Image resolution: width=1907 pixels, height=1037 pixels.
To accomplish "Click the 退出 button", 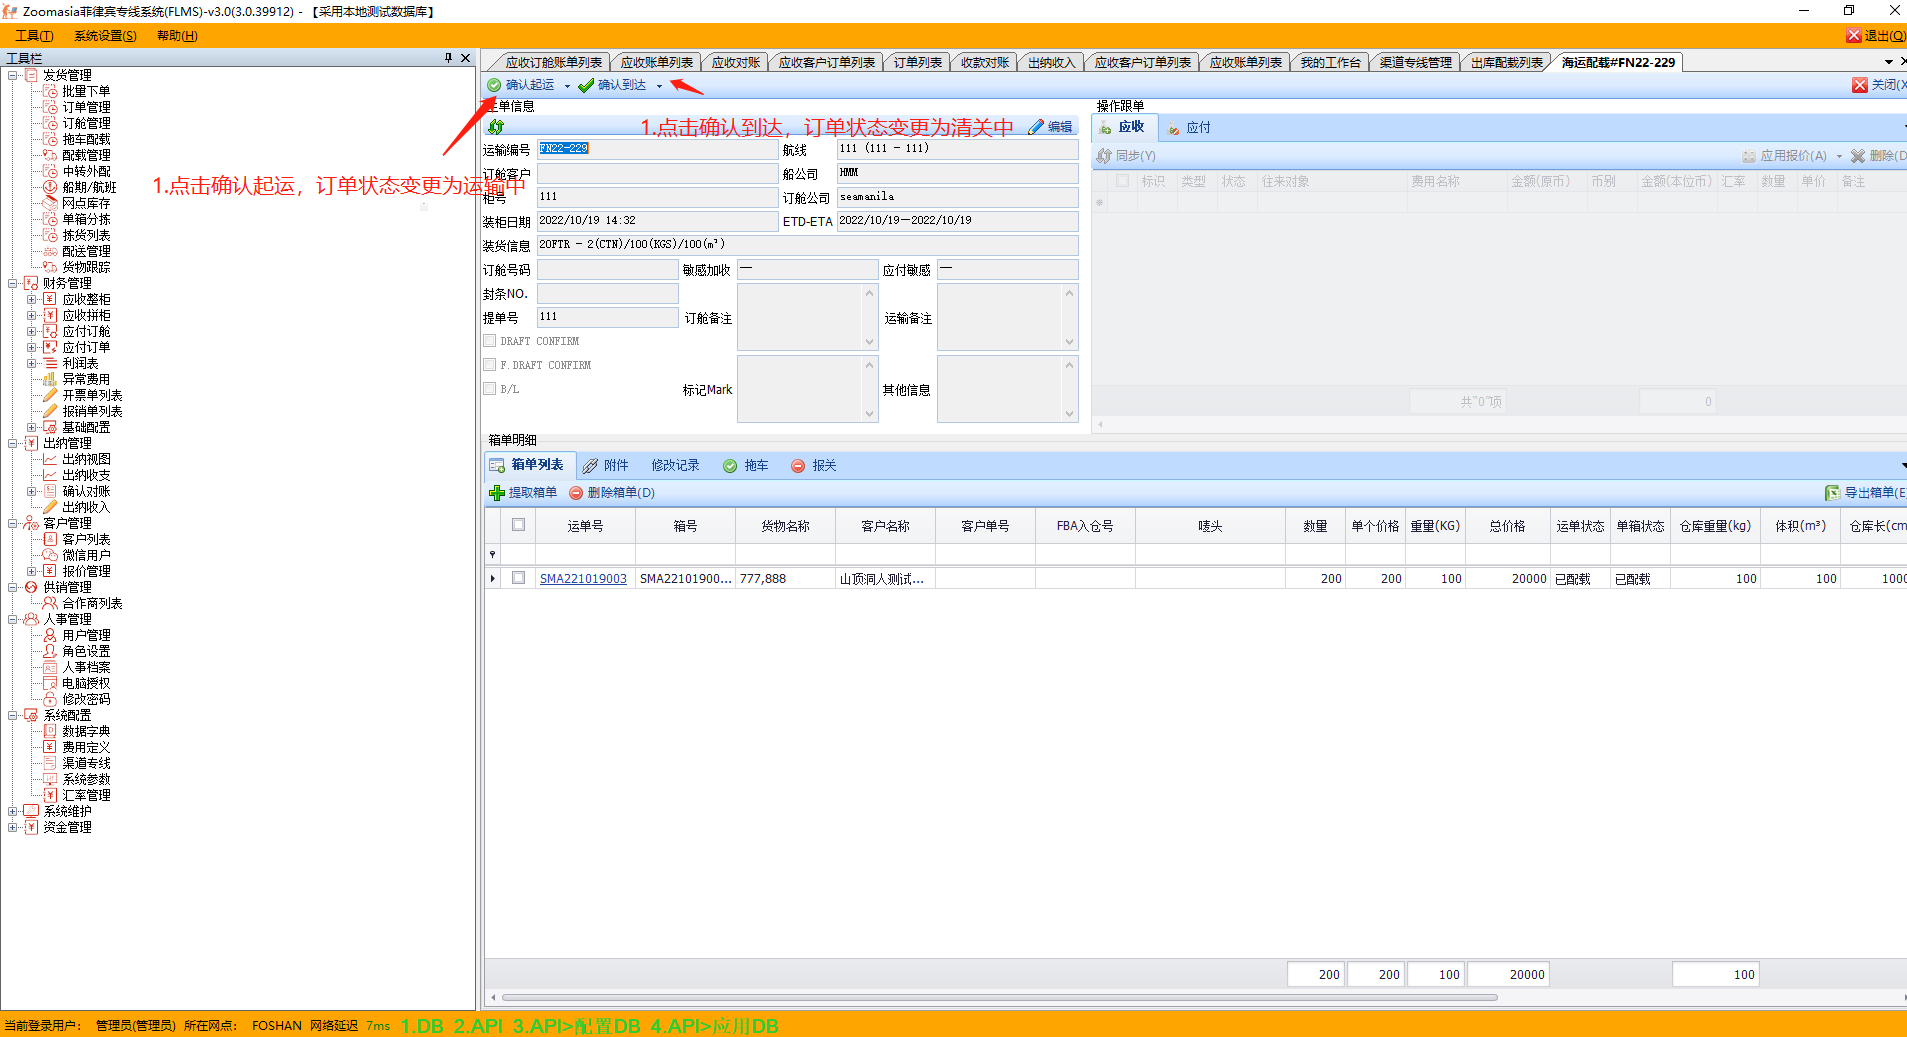I will (x=1876, y=36).
